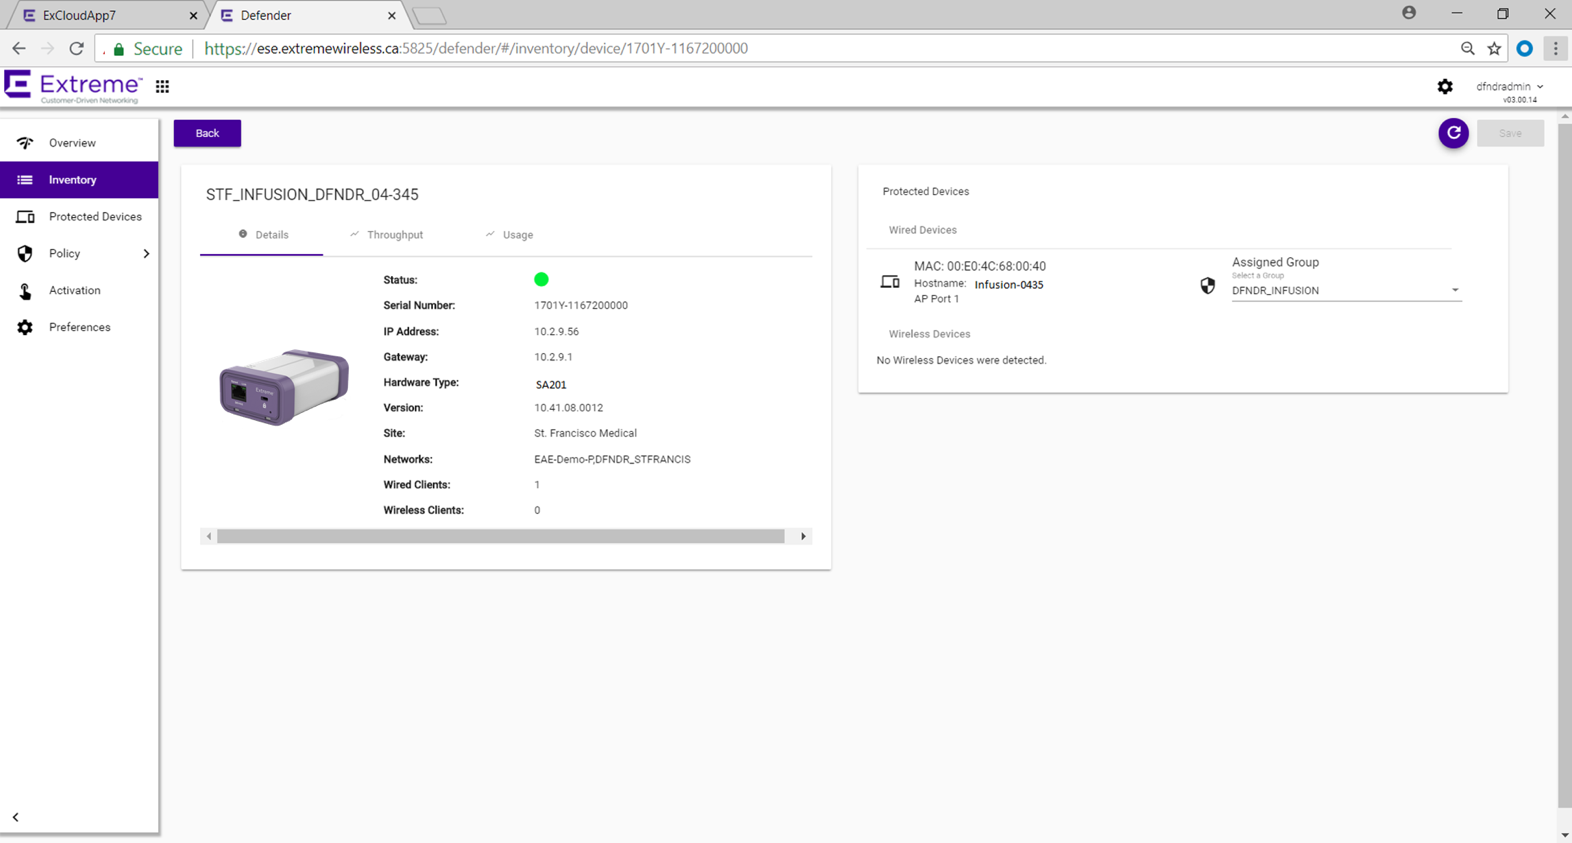1572x843 pixels.
Task: Open a new browser tab
Action: [x=429, y=16]
